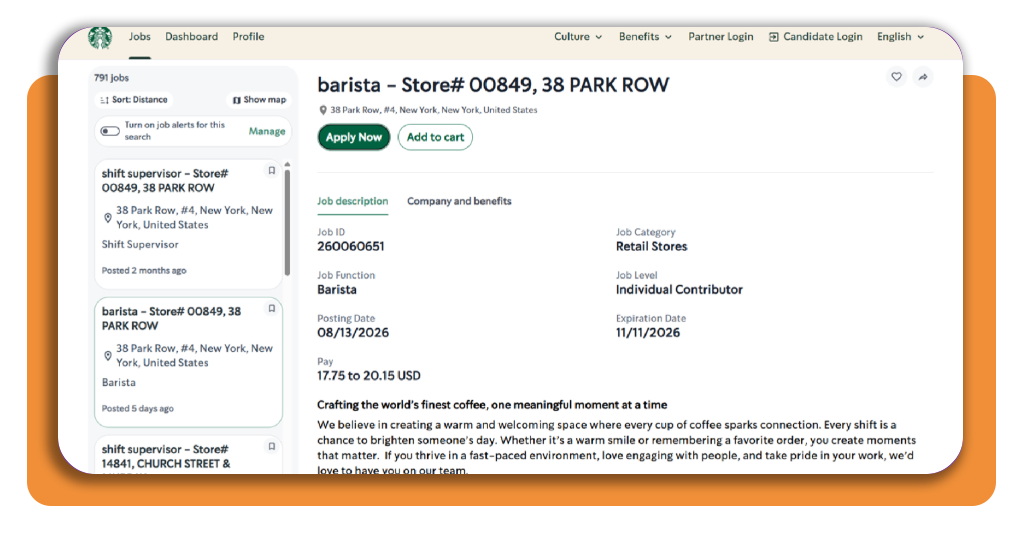
Task: Click Individual Contributor job level
Action: 679,290
